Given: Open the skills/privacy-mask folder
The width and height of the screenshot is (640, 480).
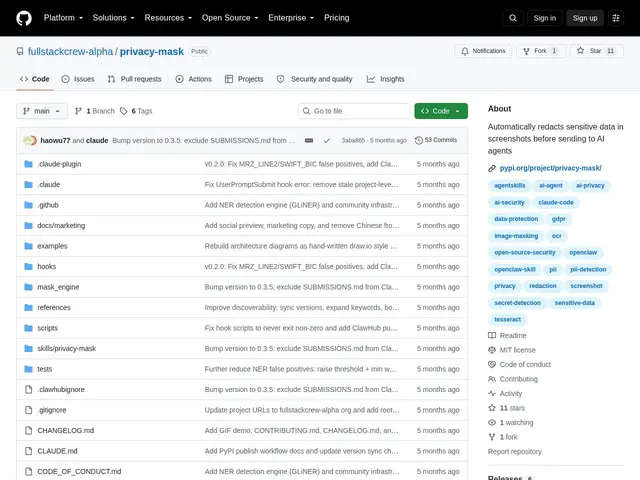Looking at the screenshot, I should point(67,349).
